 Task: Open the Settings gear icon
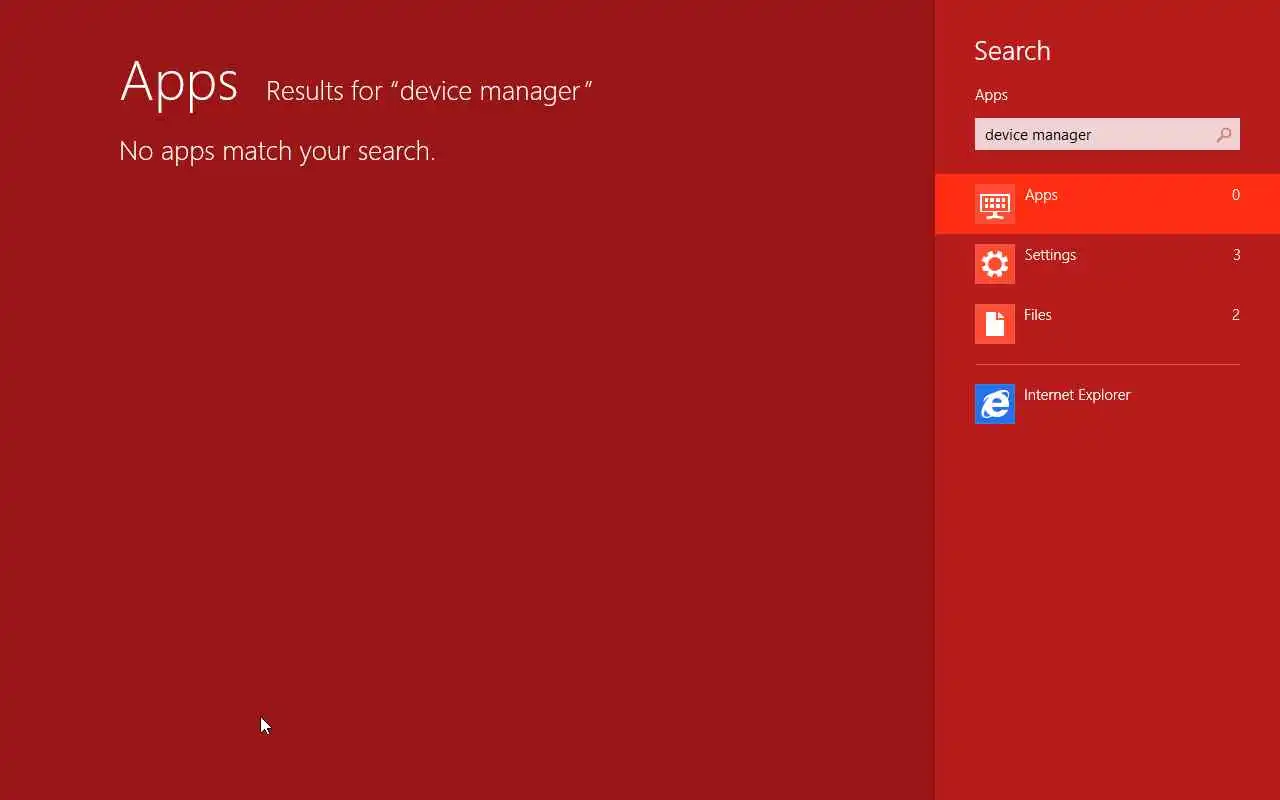pyautogui.click(x=994, y=264)
